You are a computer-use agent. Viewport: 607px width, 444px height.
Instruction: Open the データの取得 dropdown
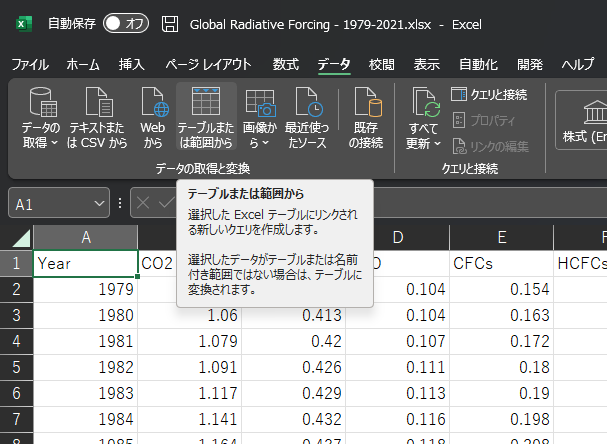[x=40, y=118]
